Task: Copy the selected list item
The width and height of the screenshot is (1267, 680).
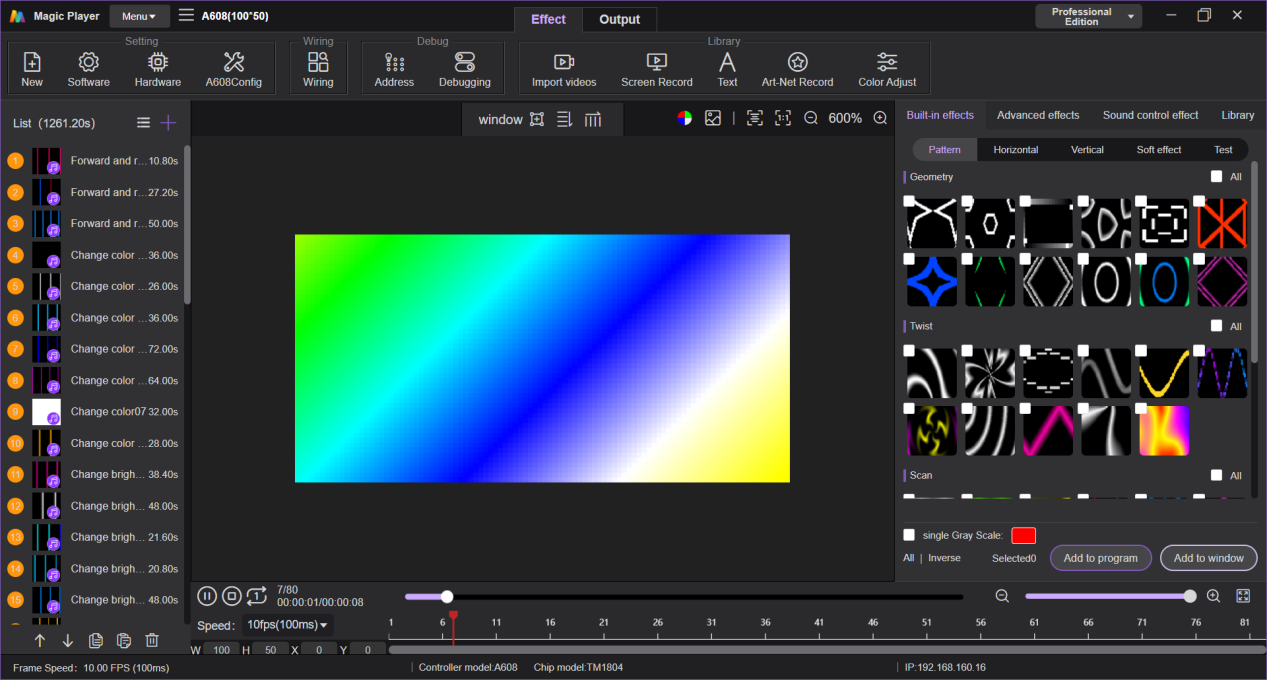Action: point(96,640)
